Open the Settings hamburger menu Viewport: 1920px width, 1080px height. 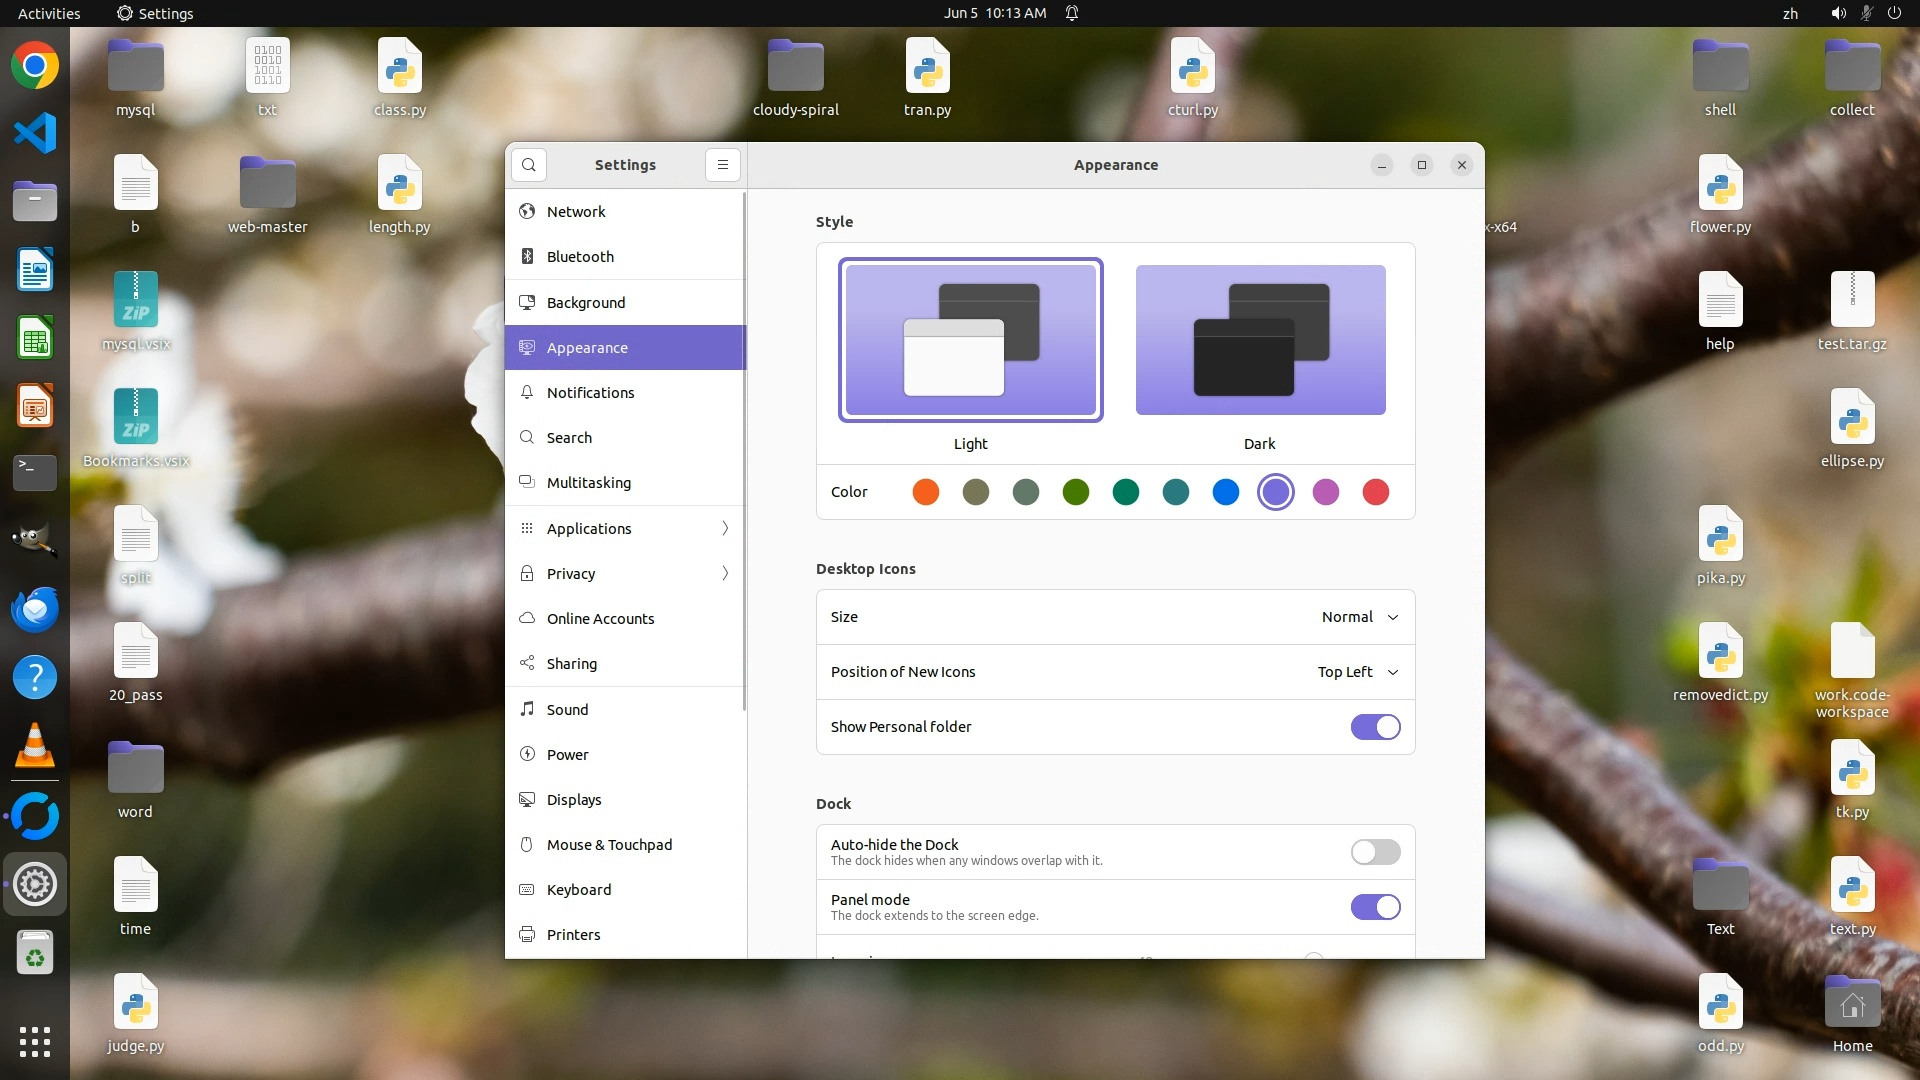(722, 165)
